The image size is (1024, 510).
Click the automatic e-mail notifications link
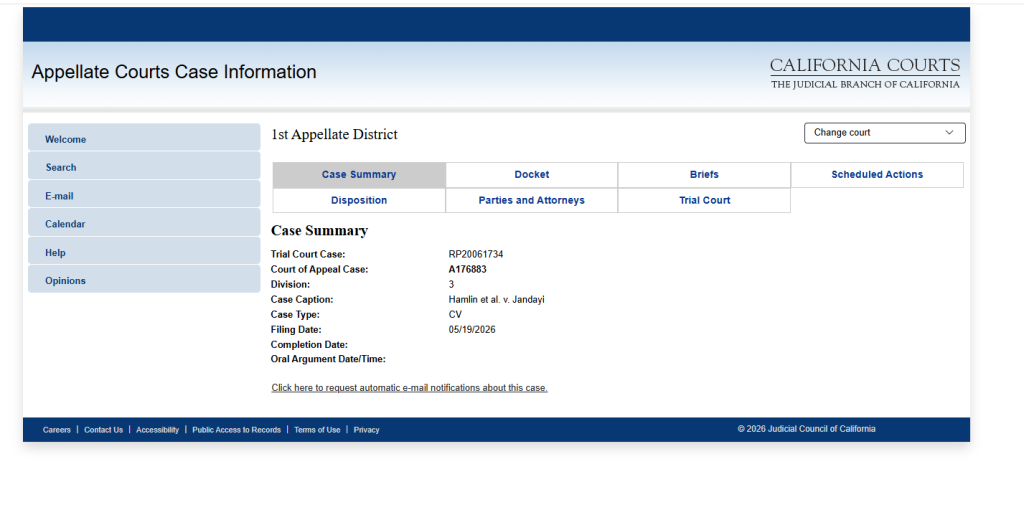409,387
